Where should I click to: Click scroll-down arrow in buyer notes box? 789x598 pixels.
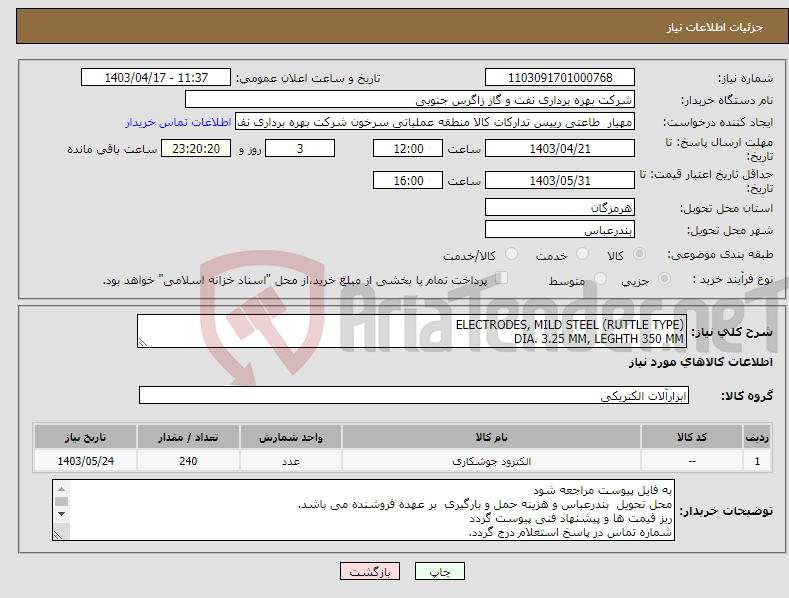pyautogui.click(x=61, y=514)
